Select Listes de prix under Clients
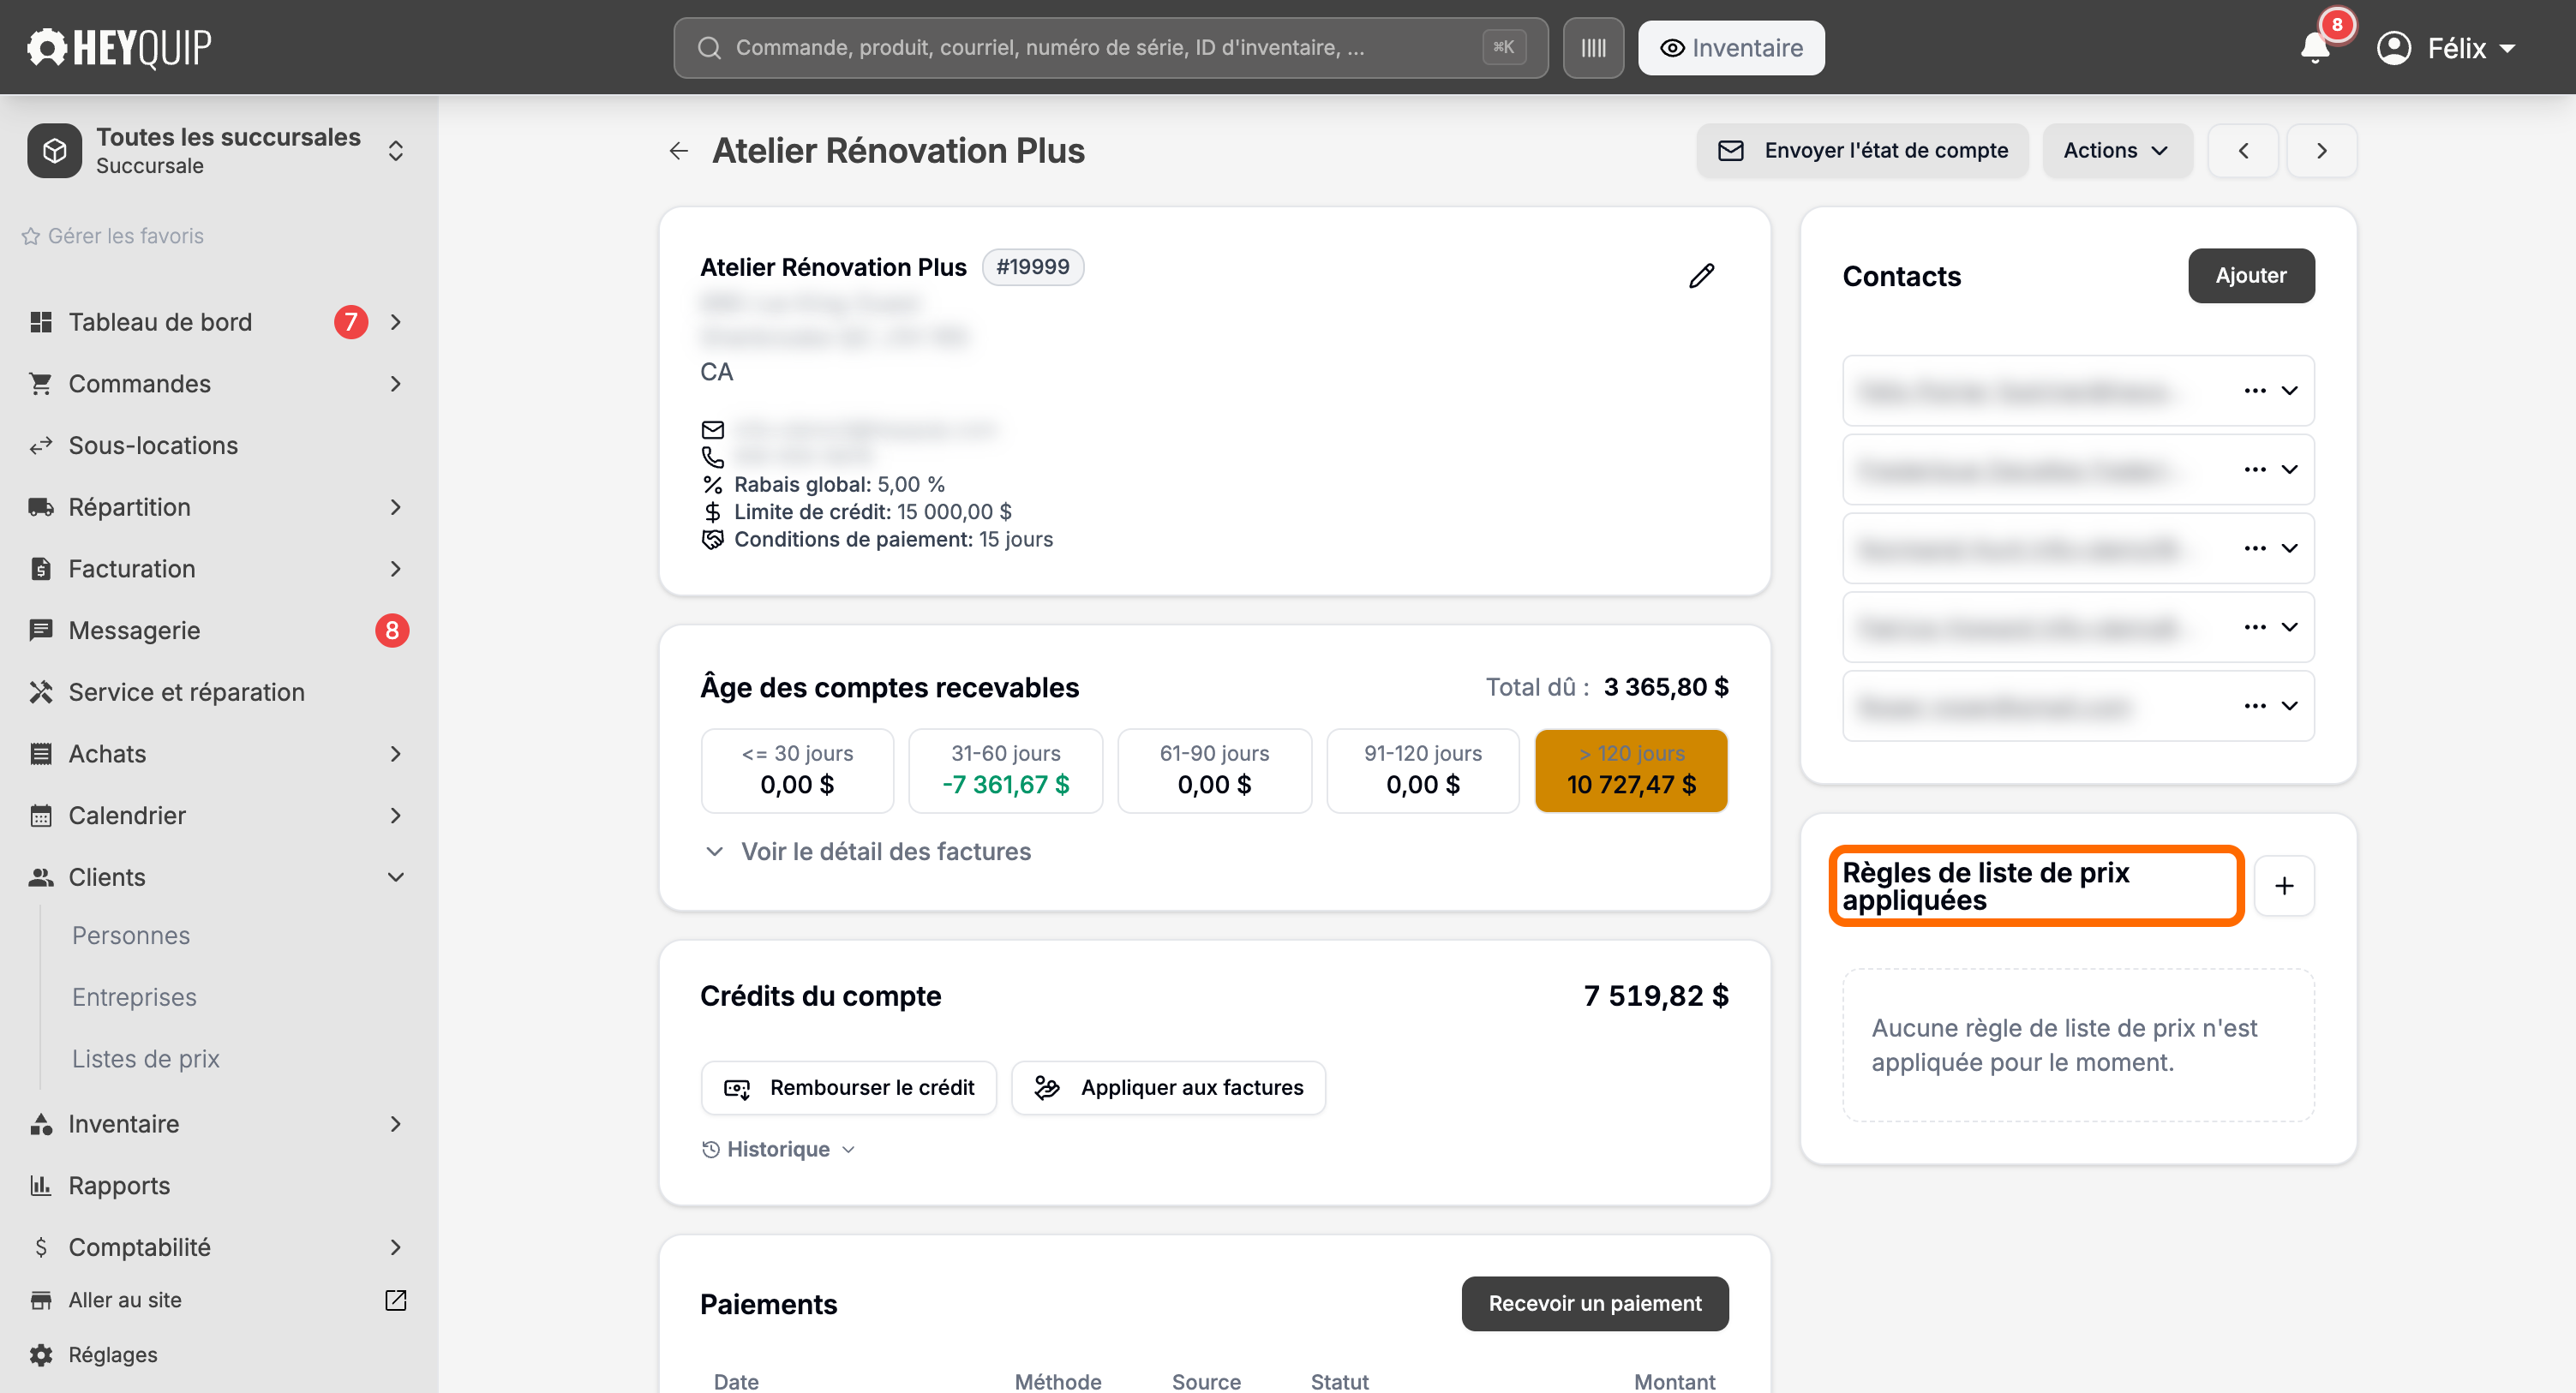Viewport: 2576px width, 1393px height. [x=145, y=1059]
